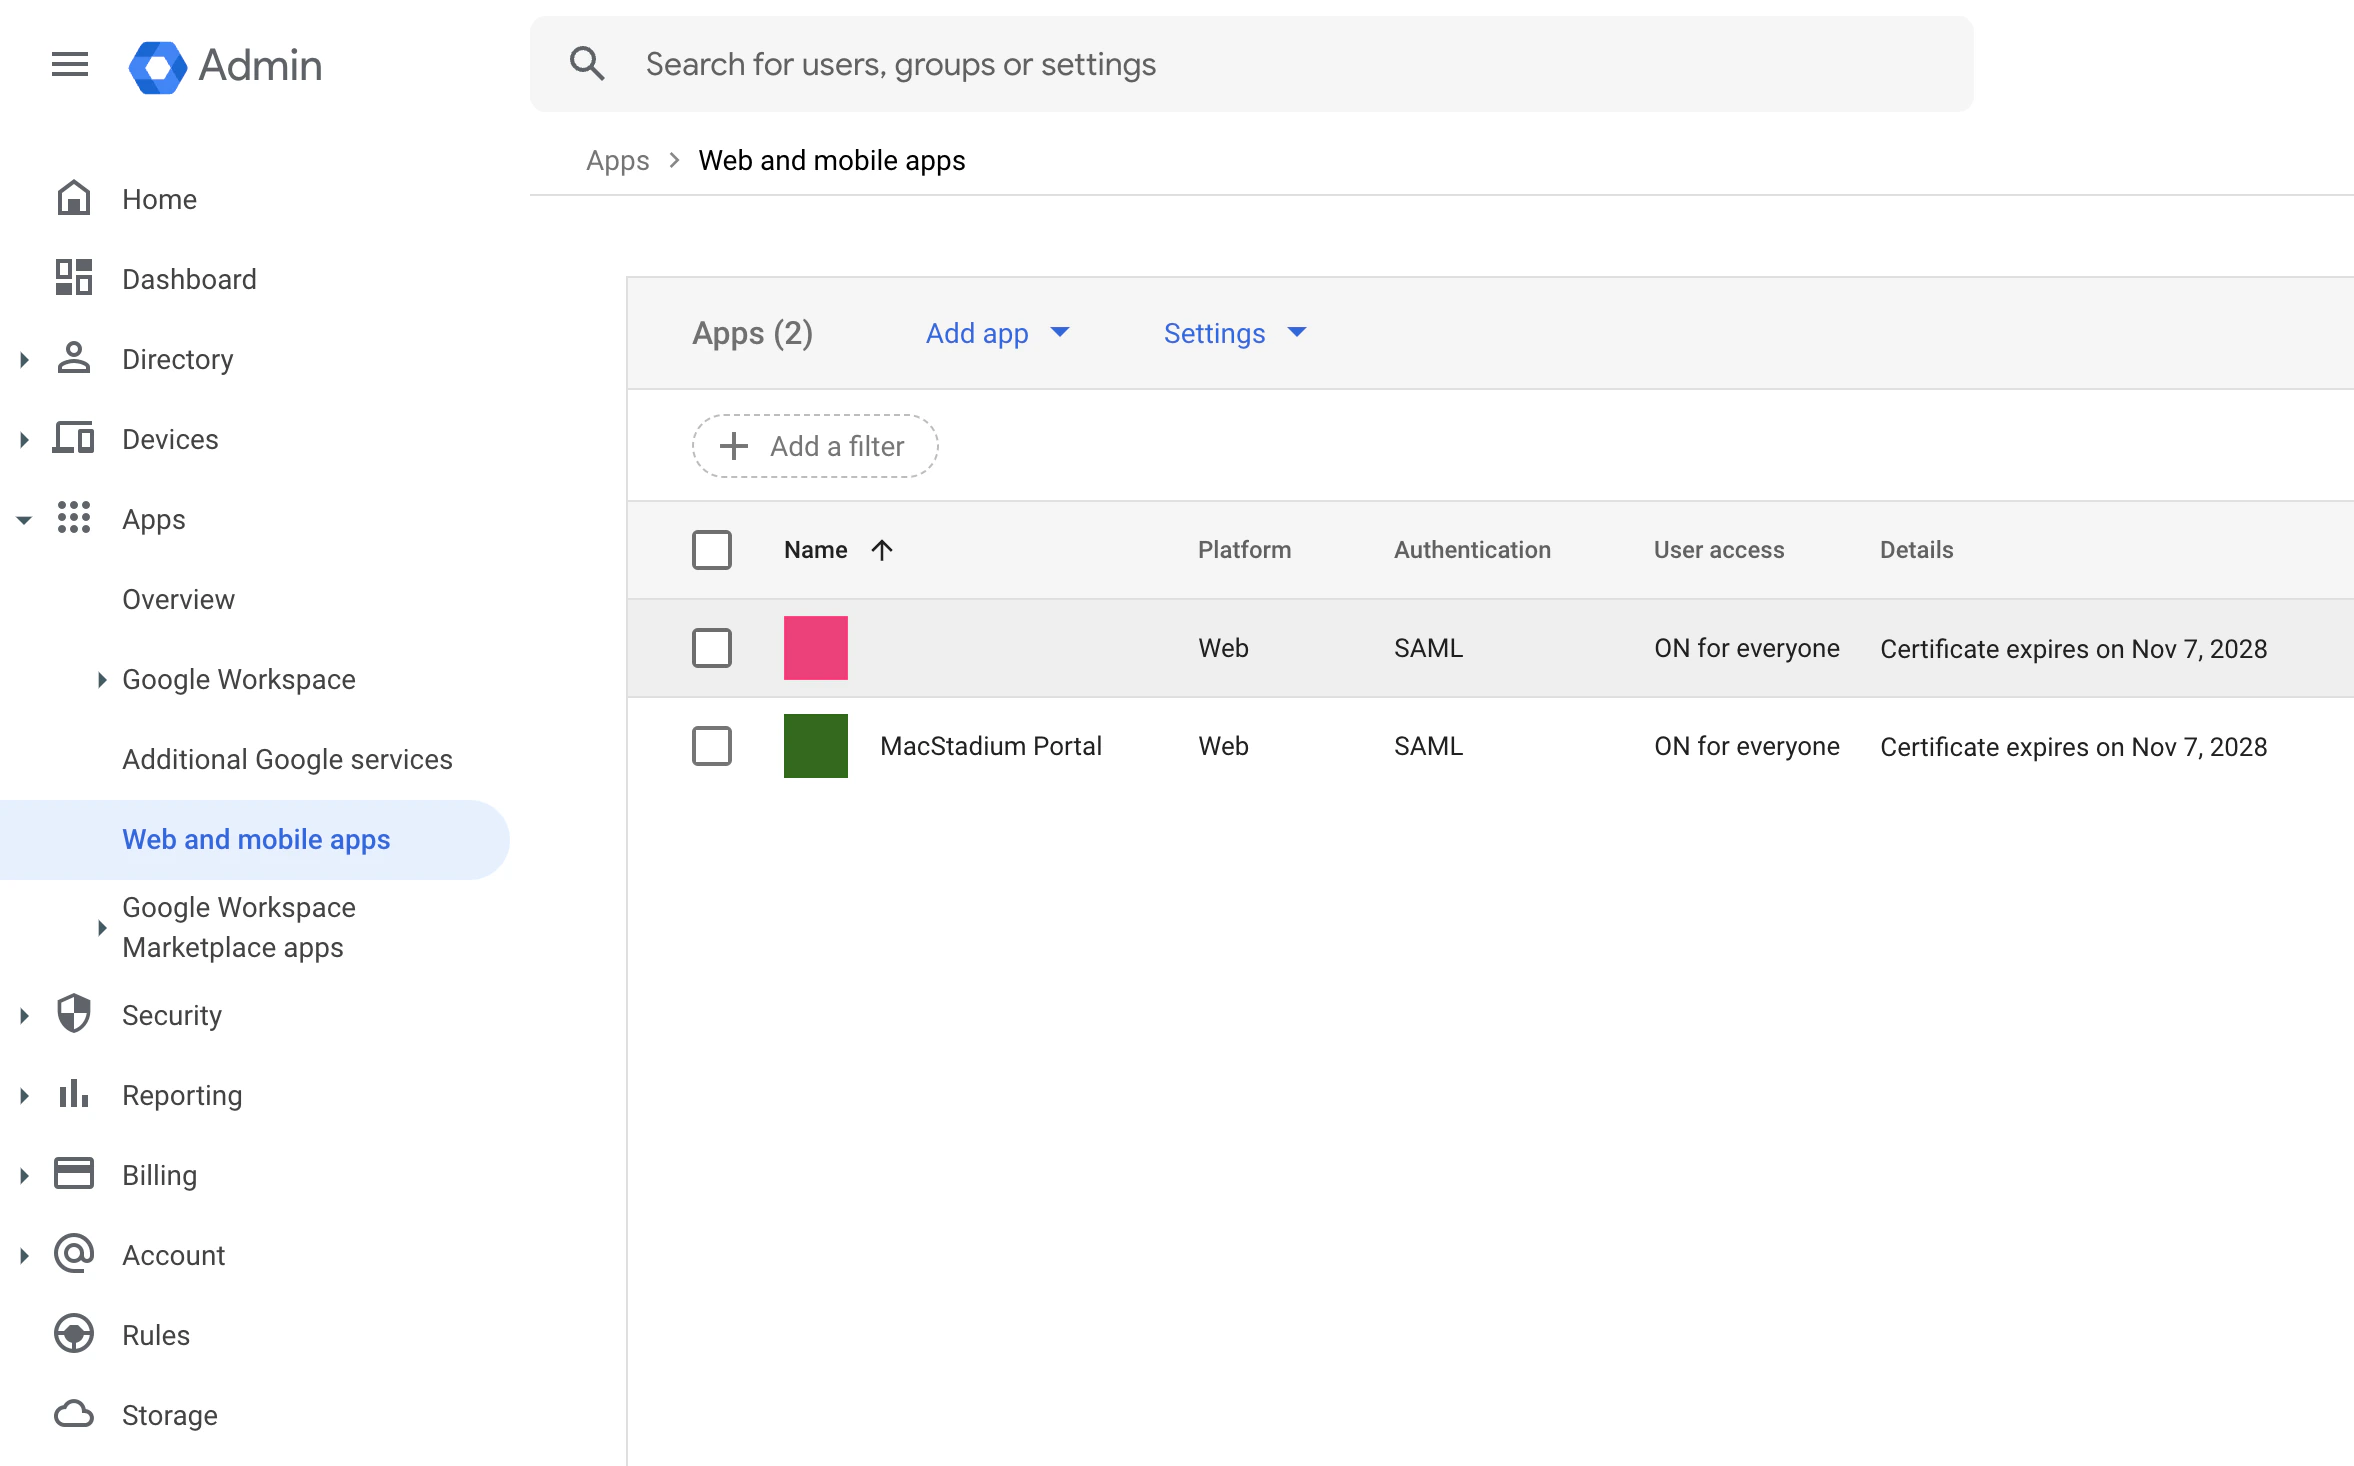This screenshot has height=1466, width=2354.
Task: Open the hamburger main menu icon
Action: 70,65
